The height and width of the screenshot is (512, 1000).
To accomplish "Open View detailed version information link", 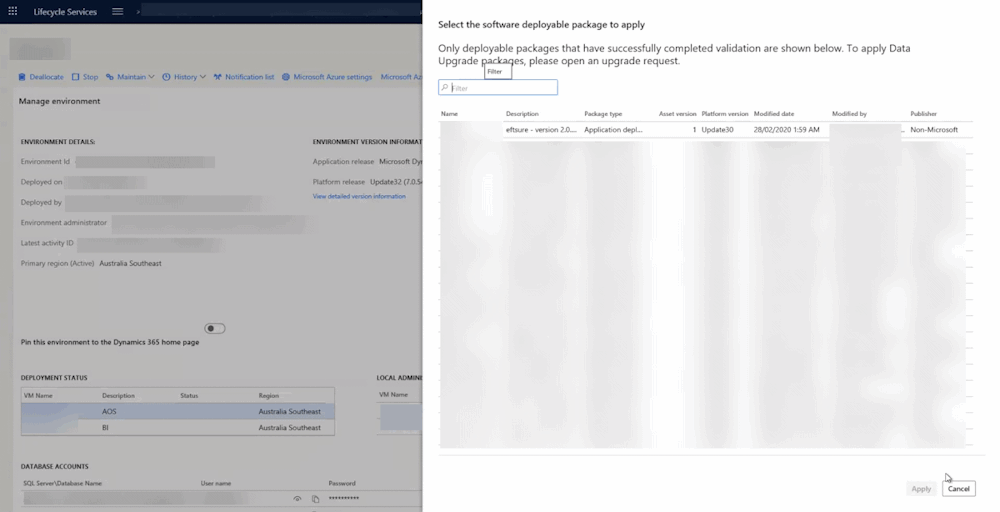I will 359,196.
